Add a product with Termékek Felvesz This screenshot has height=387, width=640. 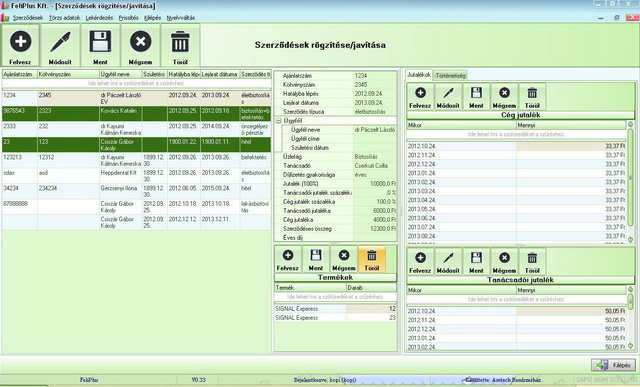(x=288, y=259)
